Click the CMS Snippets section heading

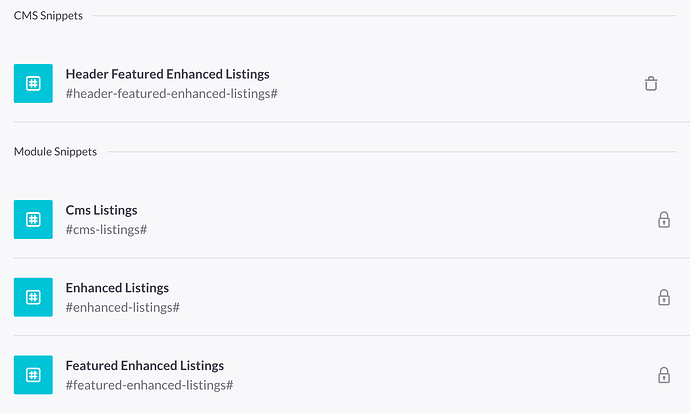coord(48,15)
